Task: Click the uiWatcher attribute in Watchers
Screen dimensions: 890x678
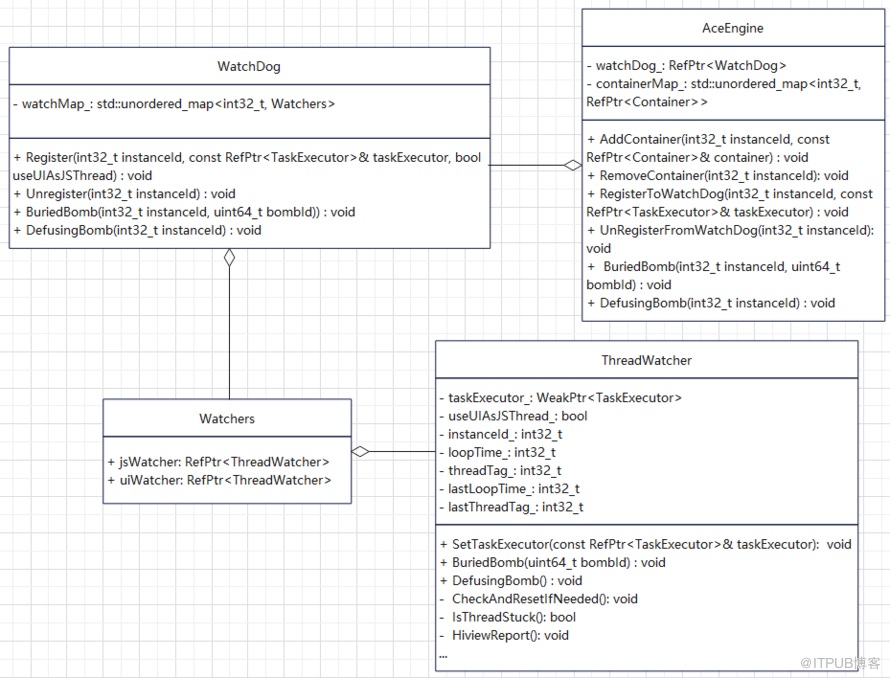Action: coord(220,480)
